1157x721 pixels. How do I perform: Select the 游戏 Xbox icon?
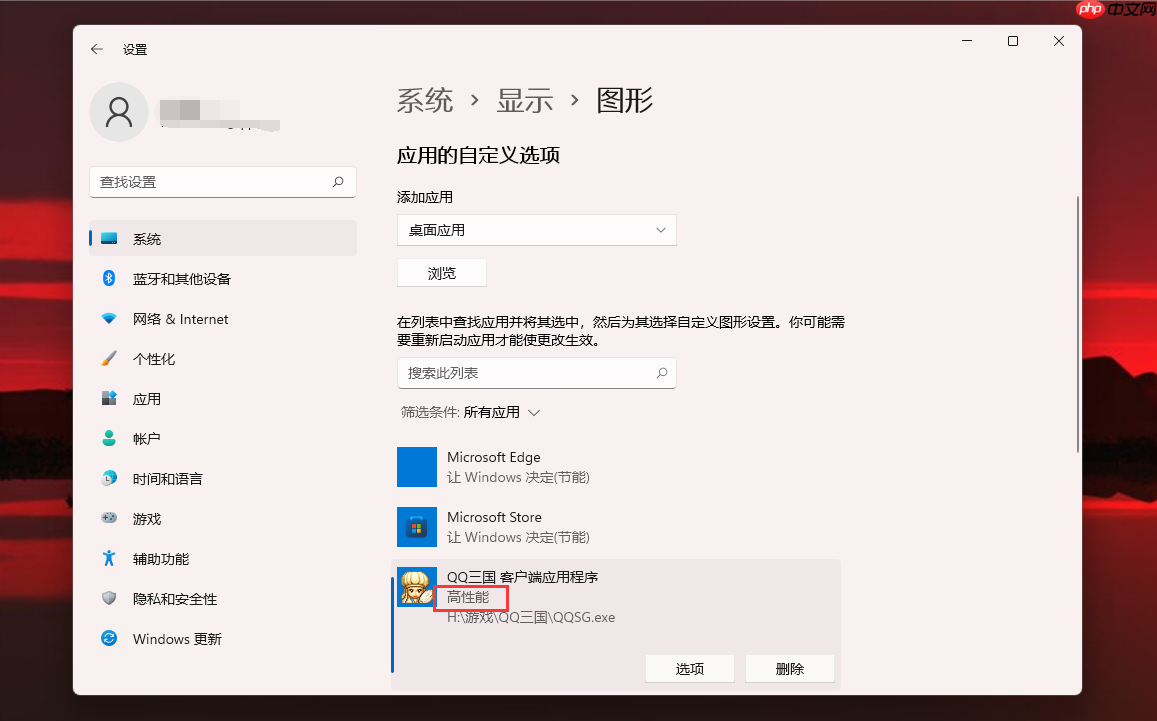pos(110,518)
